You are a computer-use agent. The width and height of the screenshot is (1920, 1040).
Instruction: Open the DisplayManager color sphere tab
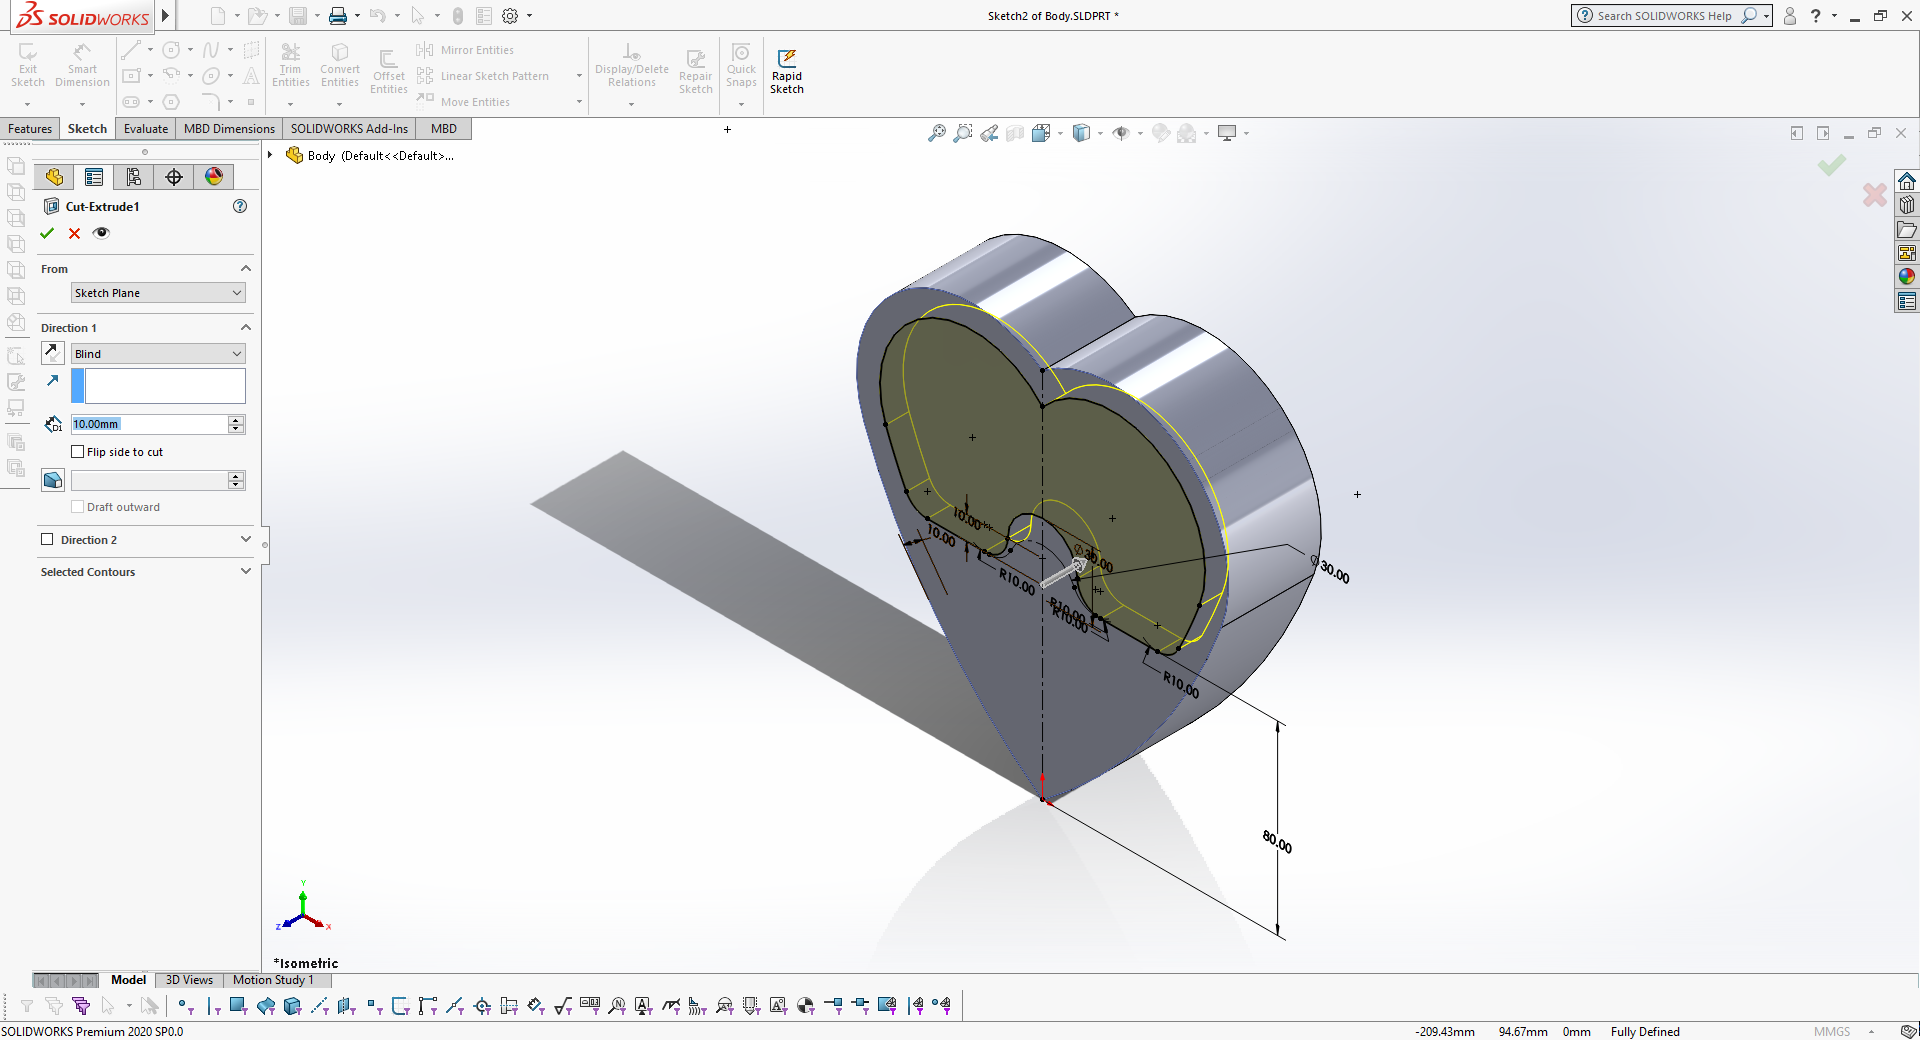coord(214,177)
